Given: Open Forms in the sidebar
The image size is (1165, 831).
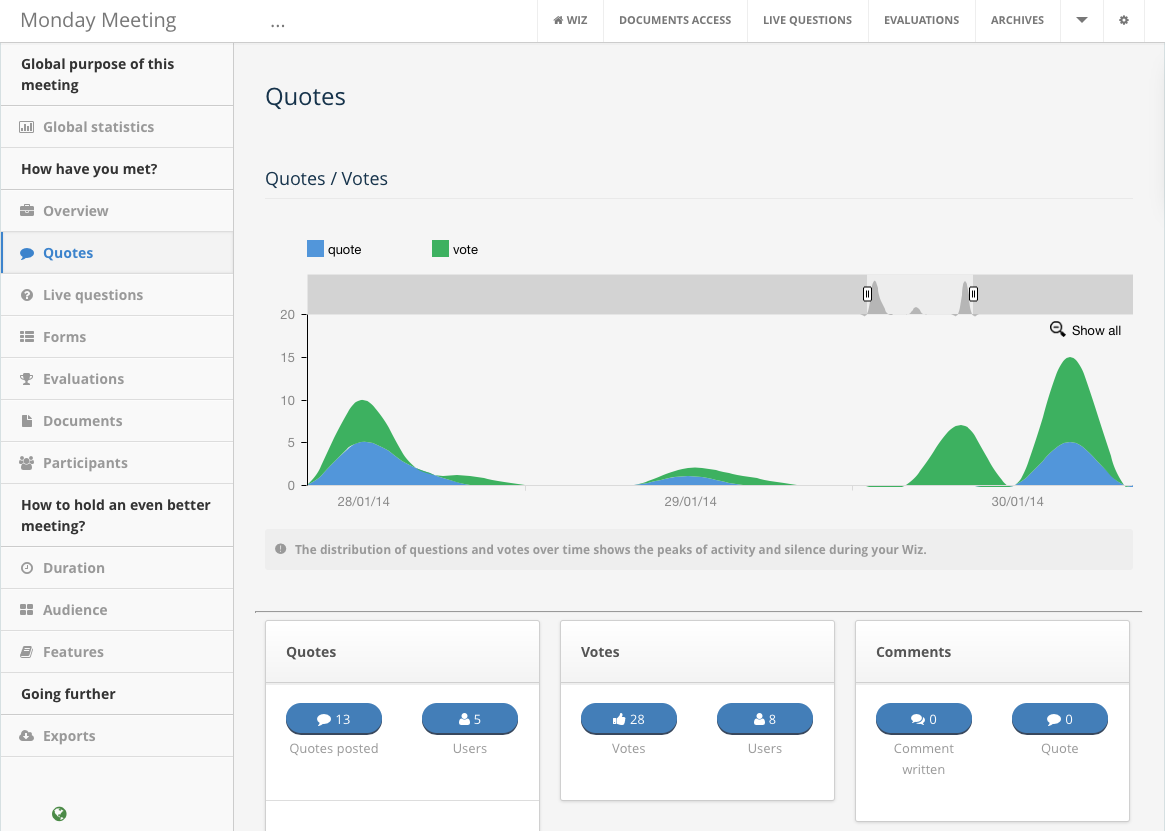Looking at the screenshot, I should [x=64, y=337].
